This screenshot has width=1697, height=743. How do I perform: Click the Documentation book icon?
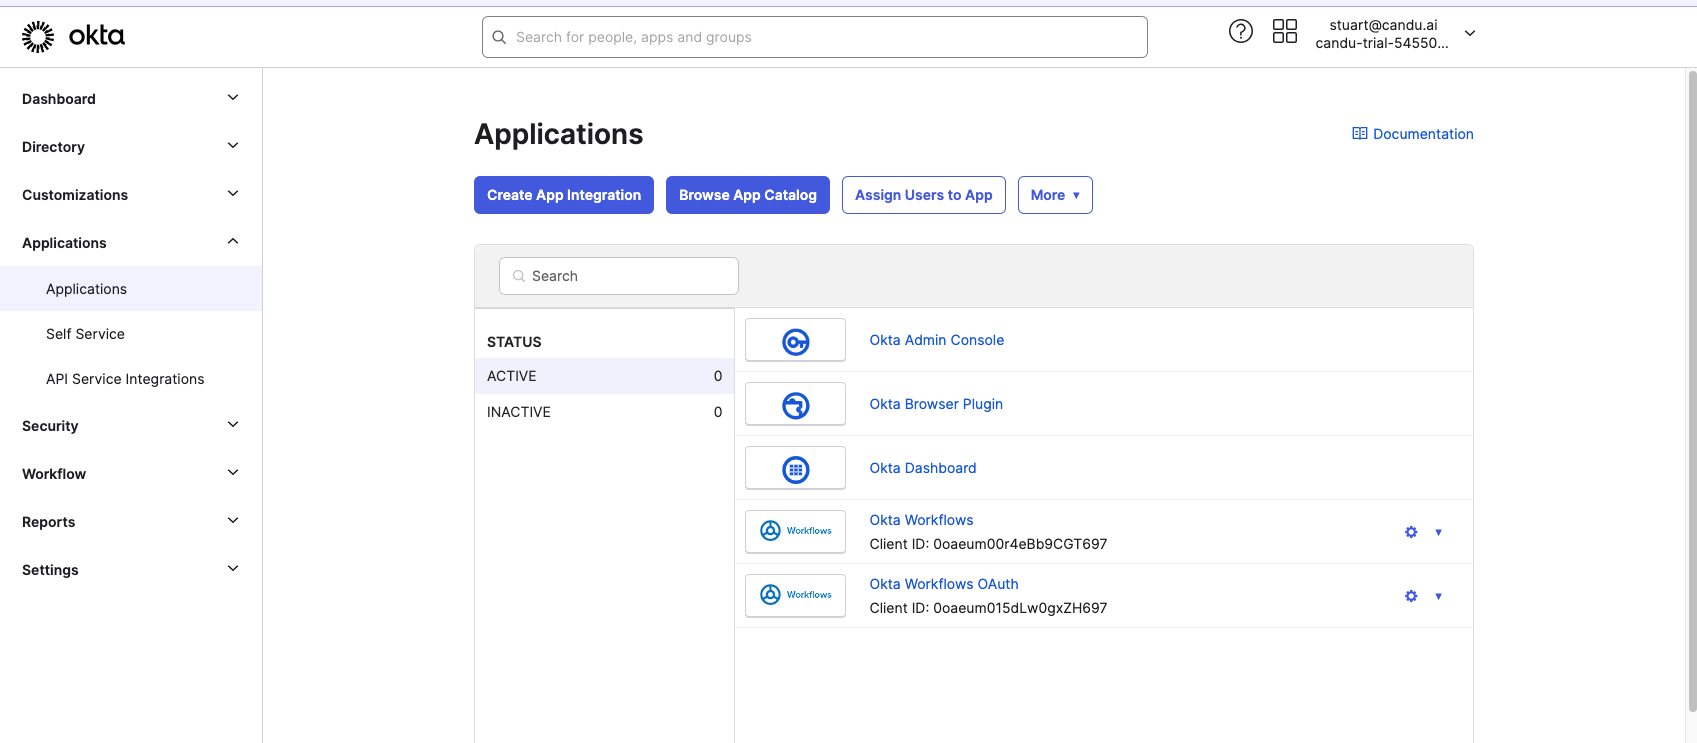click(1360, 134)
